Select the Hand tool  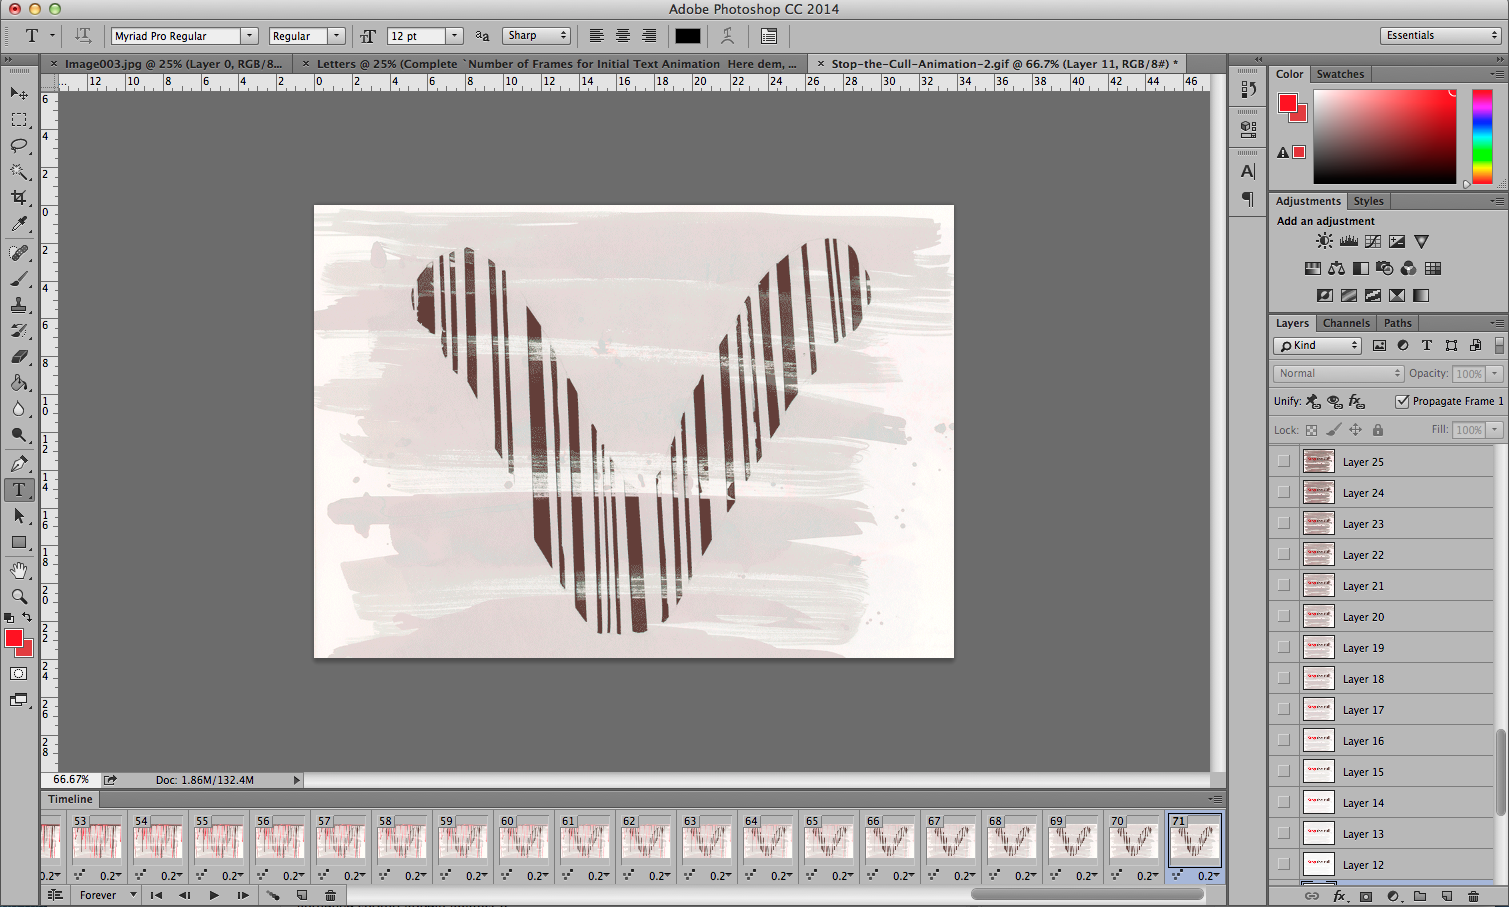click(x=19, y=570)
